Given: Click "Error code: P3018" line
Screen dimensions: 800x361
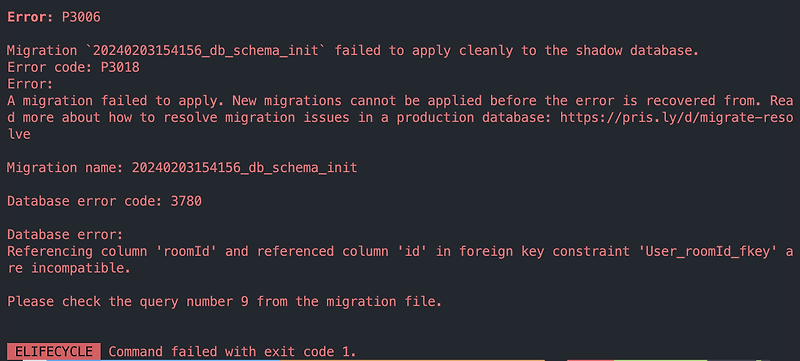Looking at the screenshot, I should [x=73, y=67].
